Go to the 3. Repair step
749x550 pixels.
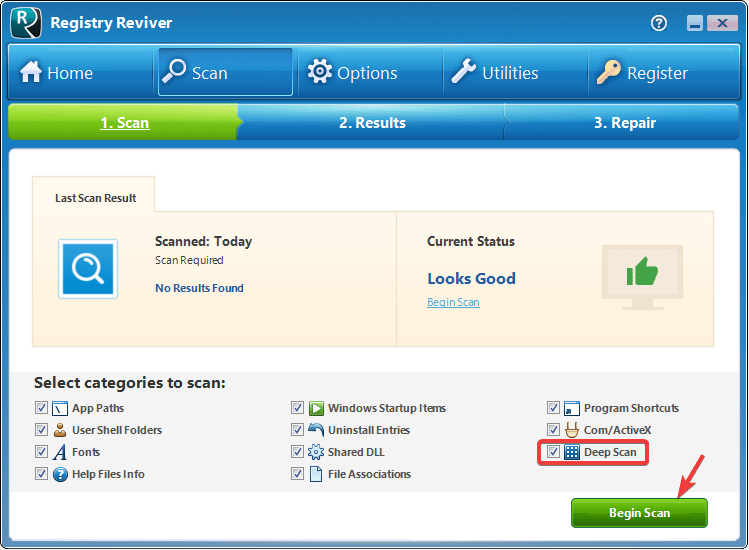(x=625, y=123)
